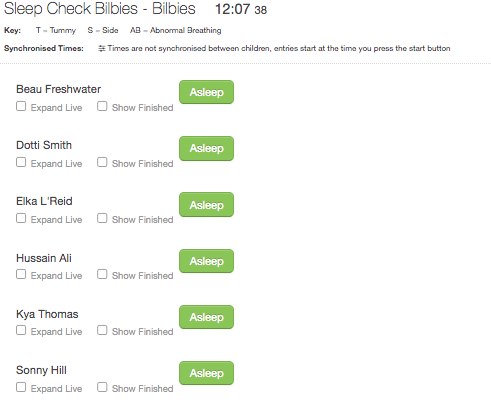The width and height of the screenshot is (491, 413).
Task: Enable Expand Live for Beau Freshwater
Action: point(21,106)
